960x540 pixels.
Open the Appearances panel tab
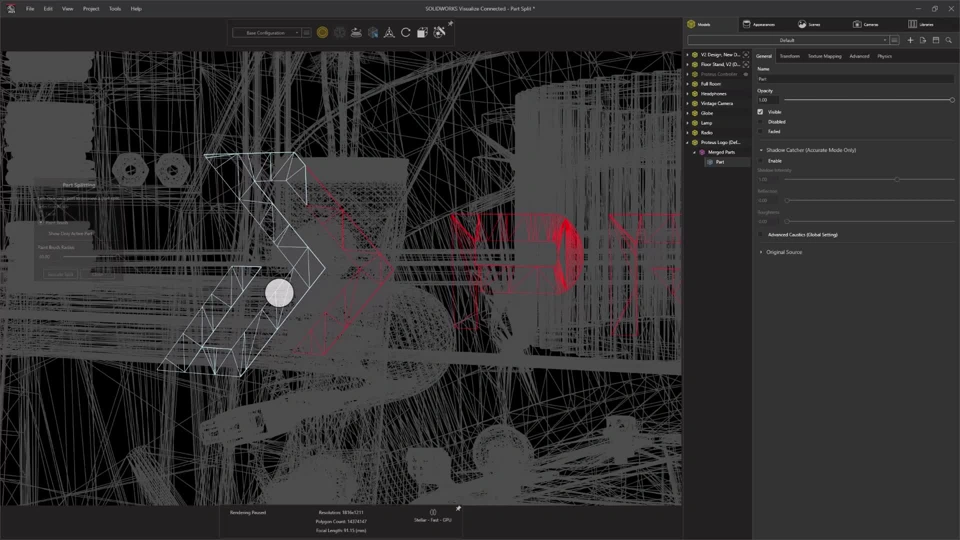click(758, 24)
